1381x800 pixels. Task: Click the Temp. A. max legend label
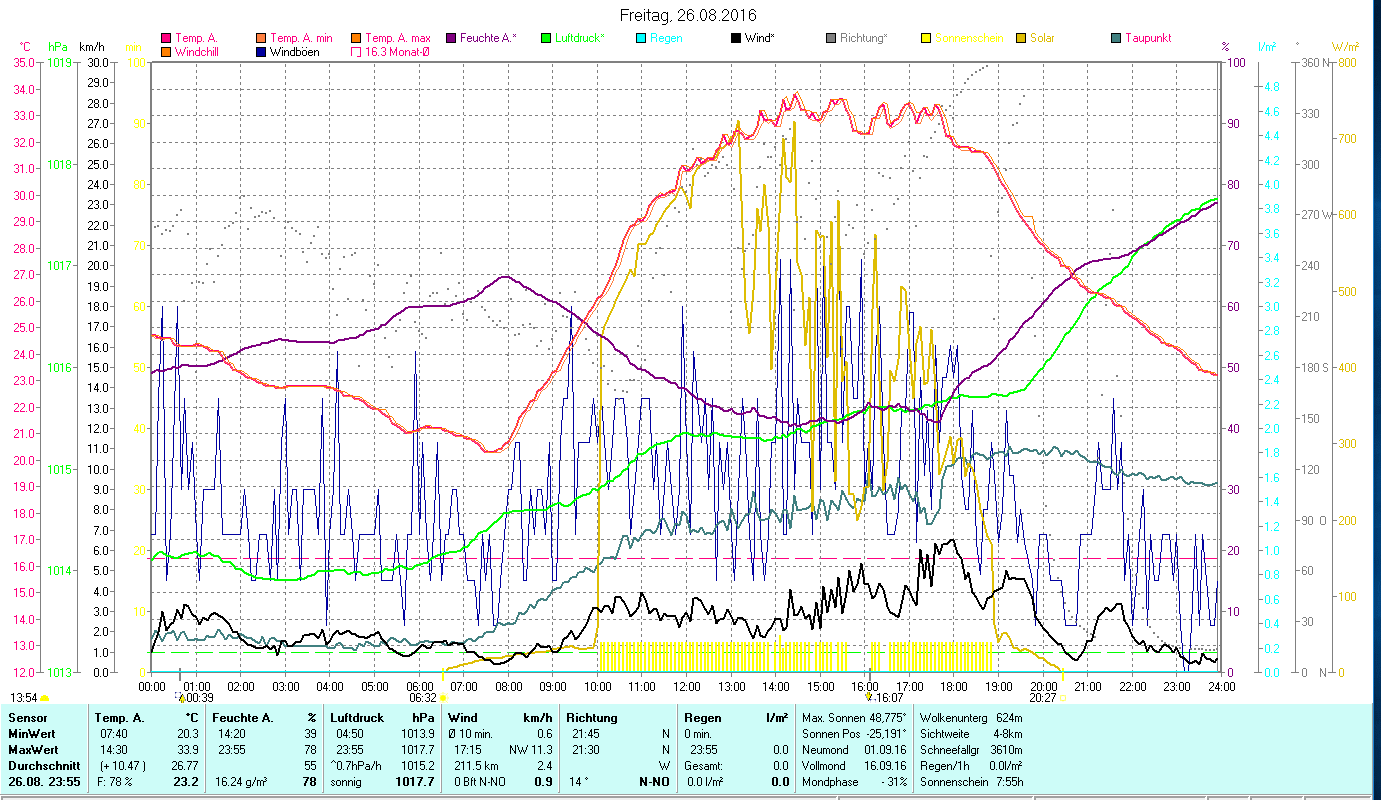[x=398, y=39]
